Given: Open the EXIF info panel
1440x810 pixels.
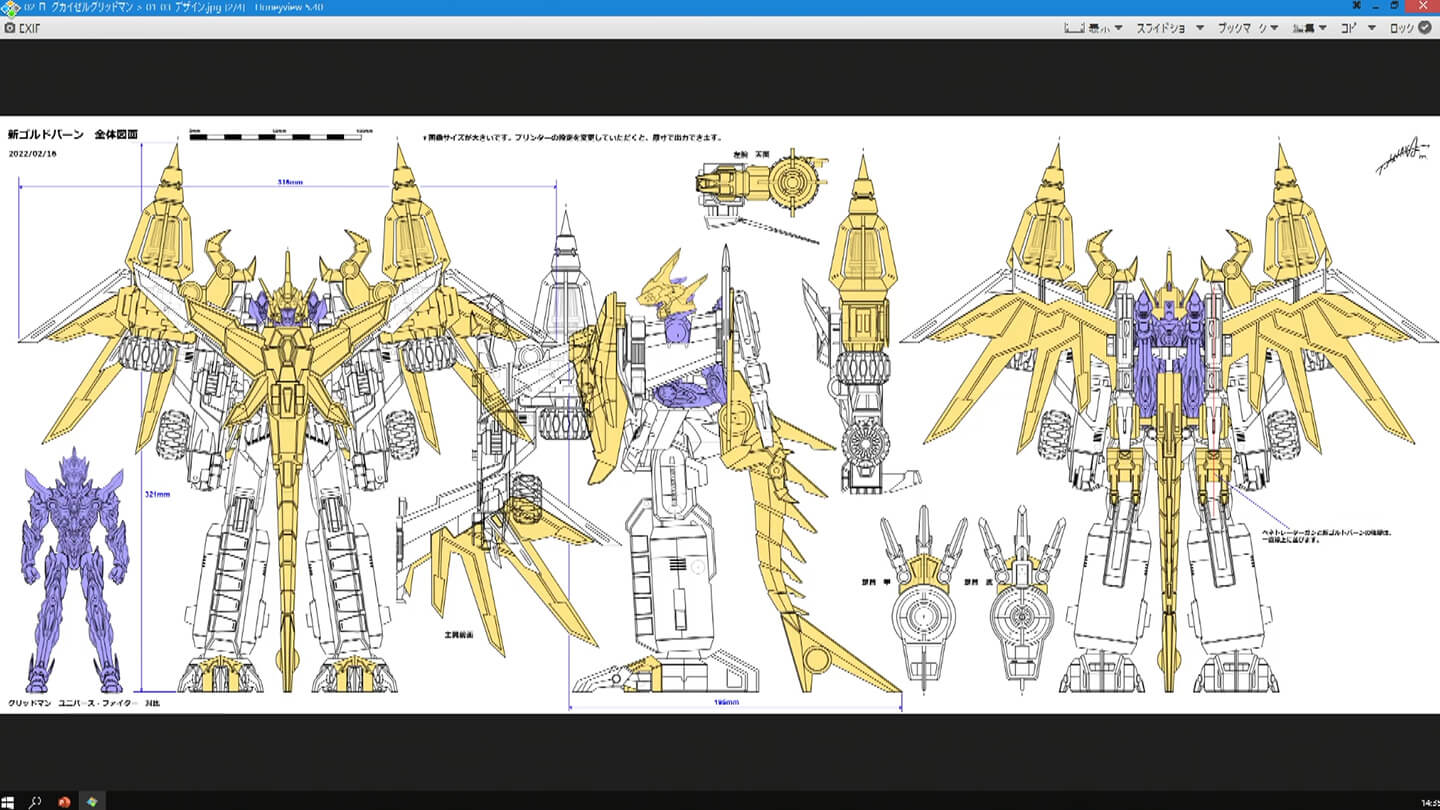Looking at the screenshot, I should click(21, 28).
